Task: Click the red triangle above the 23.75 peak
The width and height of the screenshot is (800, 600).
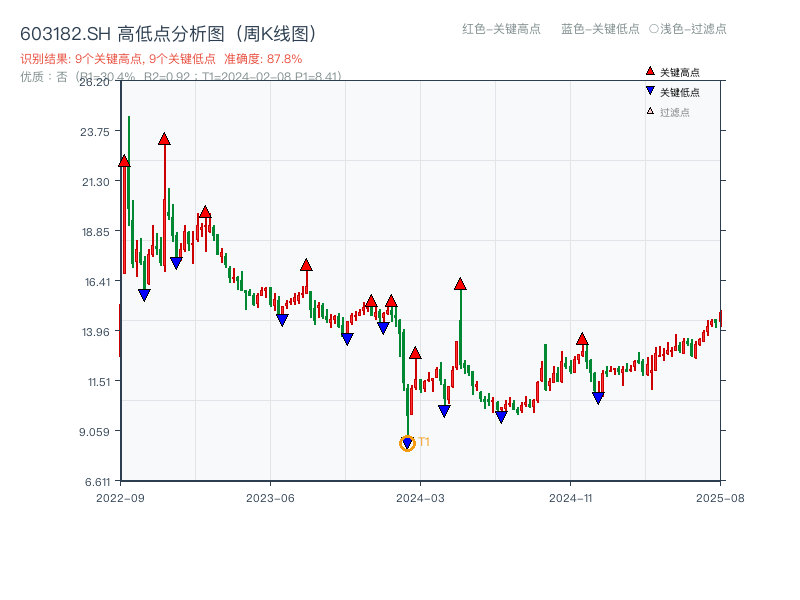Action: [x=164, y=139]
